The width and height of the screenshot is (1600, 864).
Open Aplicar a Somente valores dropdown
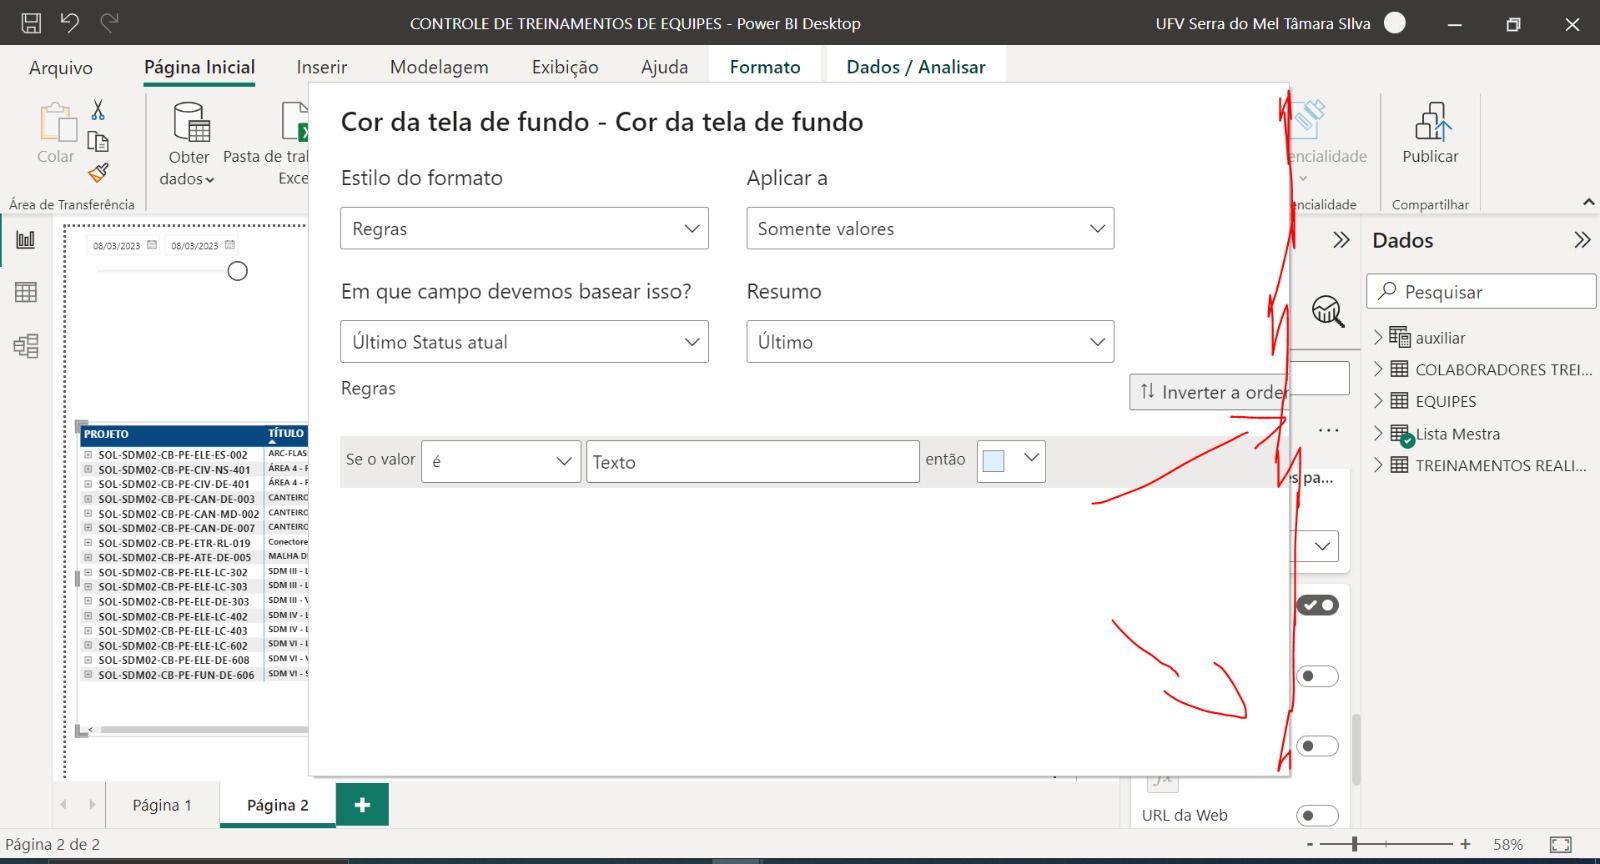930,228
